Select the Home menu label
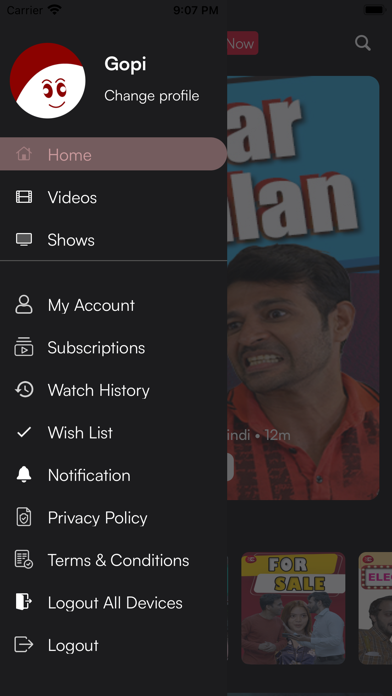Image resolution: width=392 pixels, height=696 pixels. (70, 154)
